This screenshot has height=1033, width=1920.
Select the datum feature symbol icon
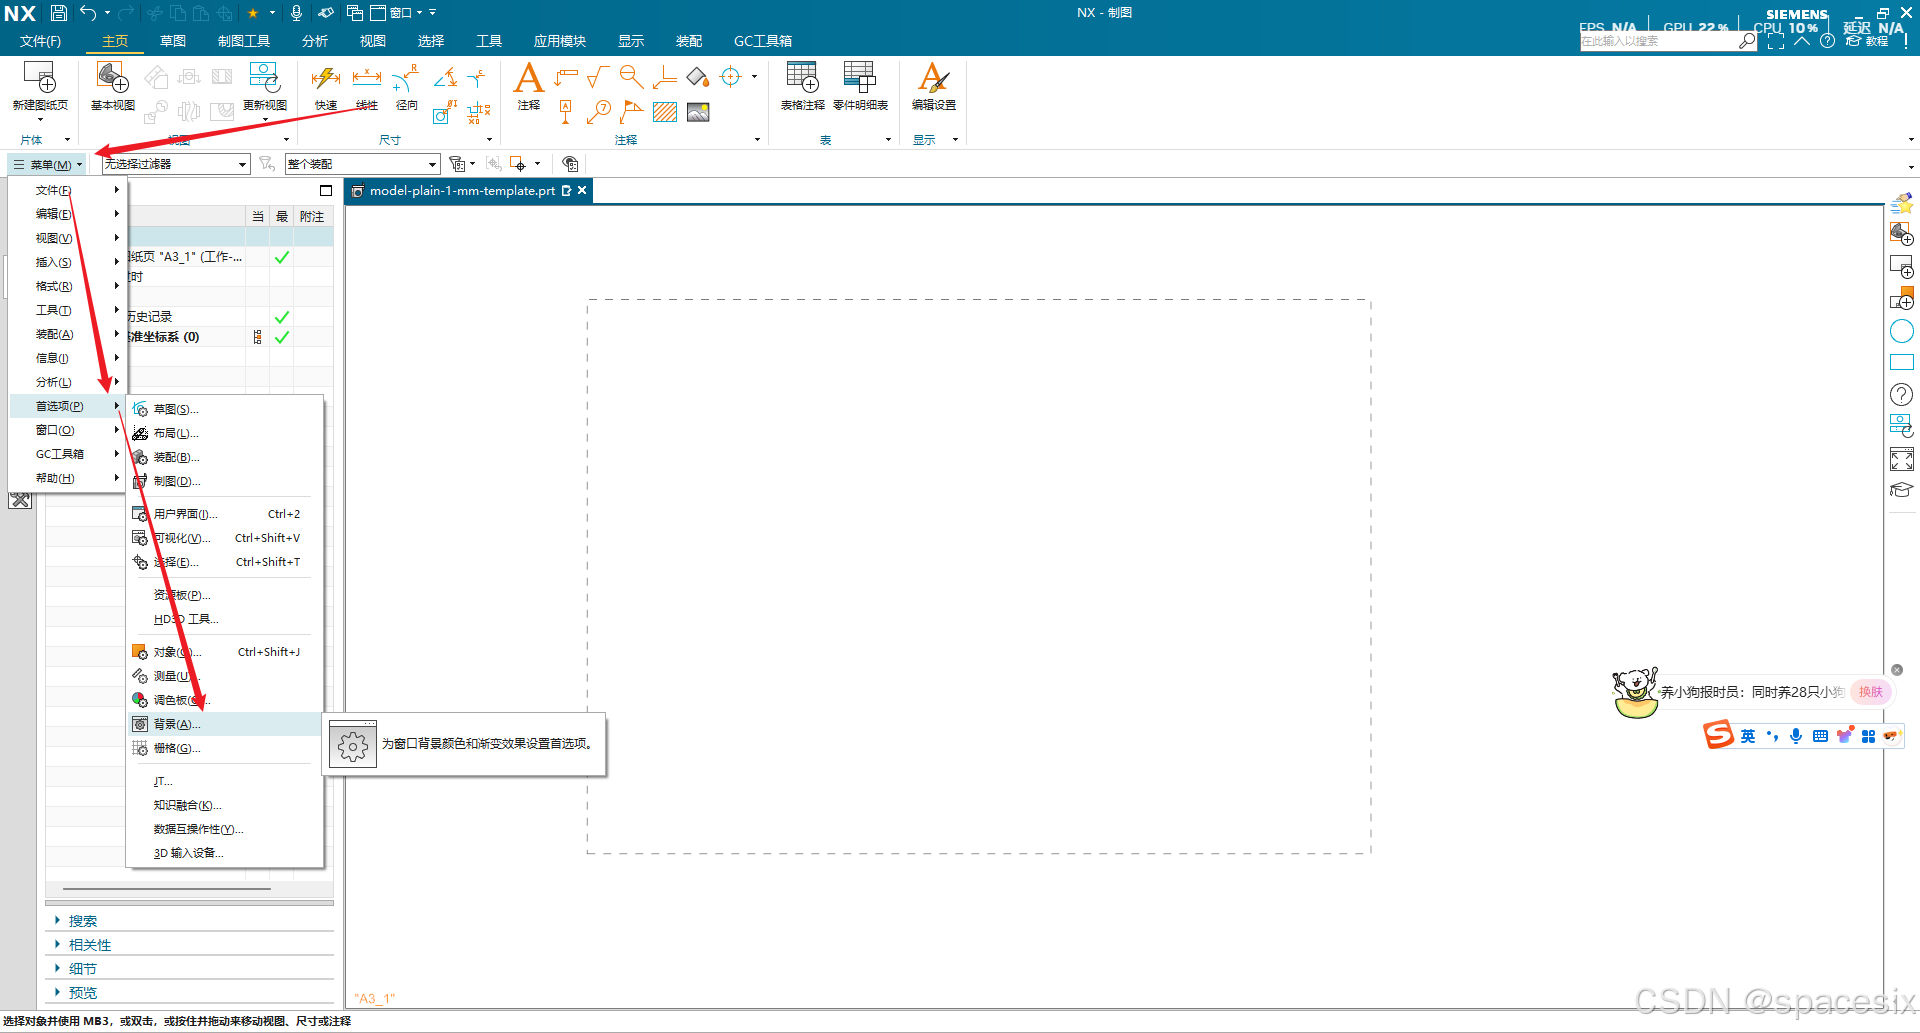(x=566, y=112)
